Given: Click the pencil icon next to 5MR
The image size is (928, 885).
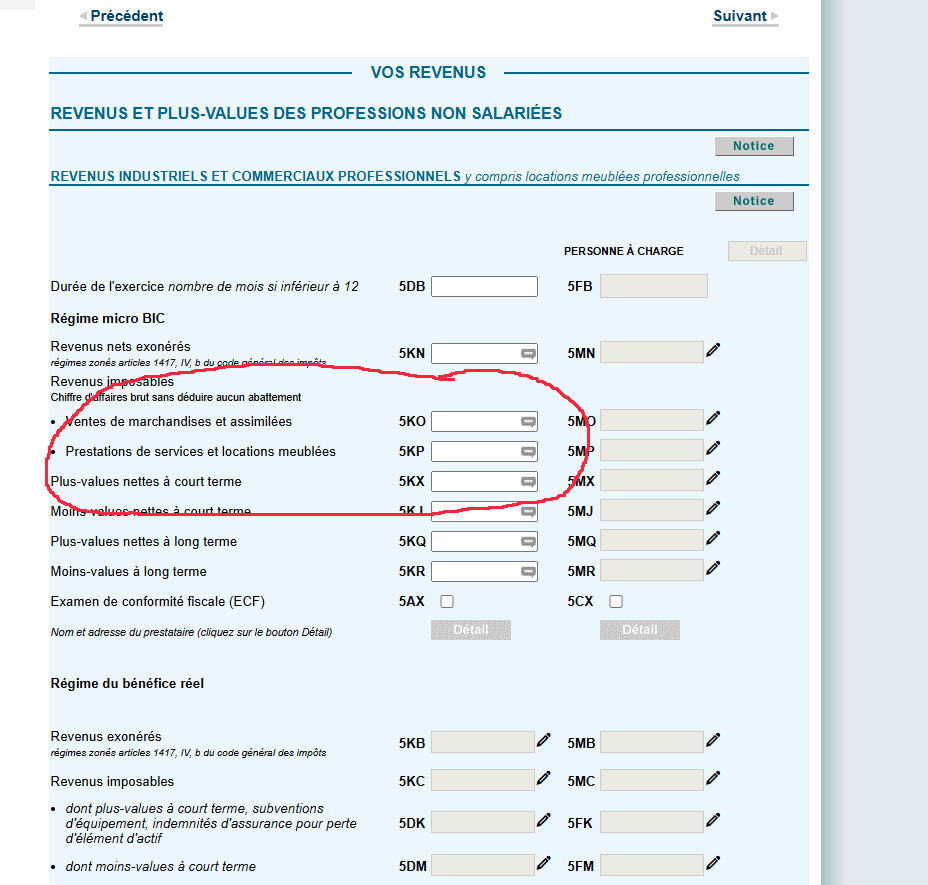Looking at the screenshot, I should pyautogui.click(x=713, y=568).
